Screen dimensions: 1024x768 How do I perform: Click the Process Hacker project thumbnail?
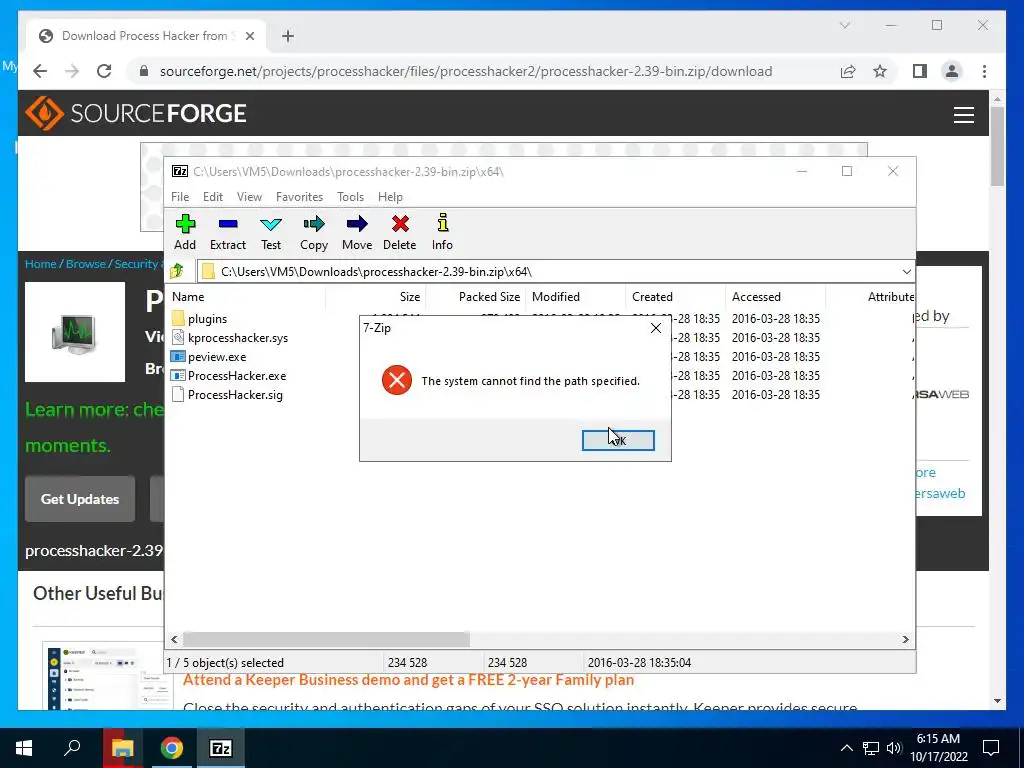75,332
